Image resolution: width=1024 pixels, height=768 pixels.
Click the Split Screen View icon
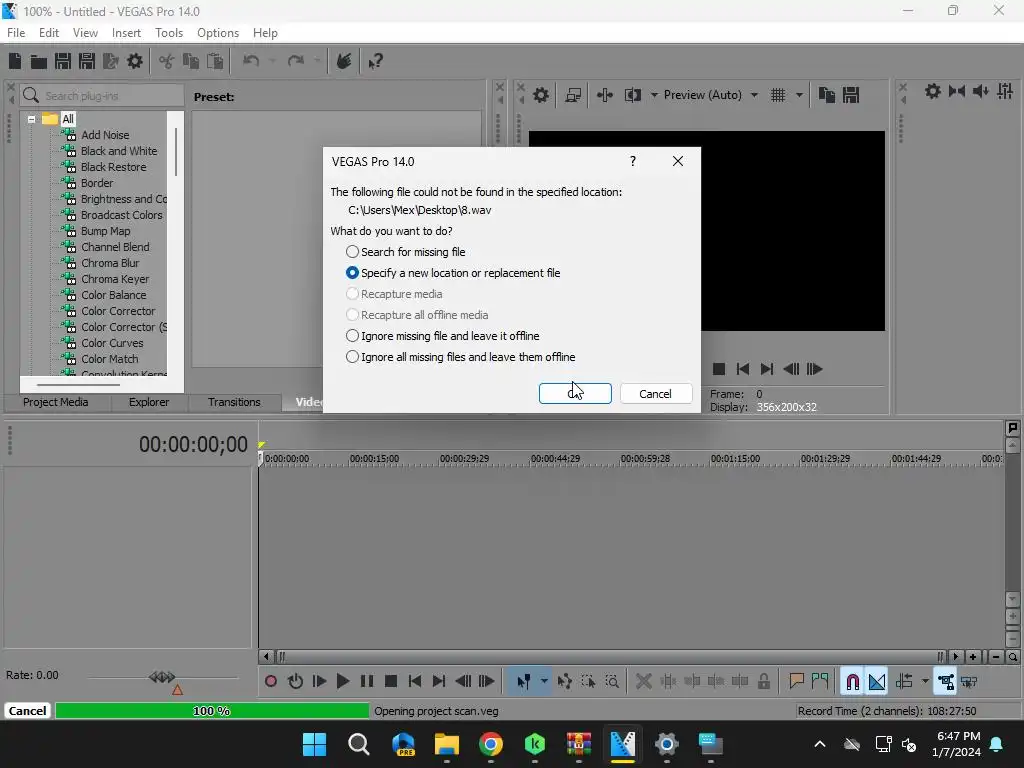coord(632,95)
